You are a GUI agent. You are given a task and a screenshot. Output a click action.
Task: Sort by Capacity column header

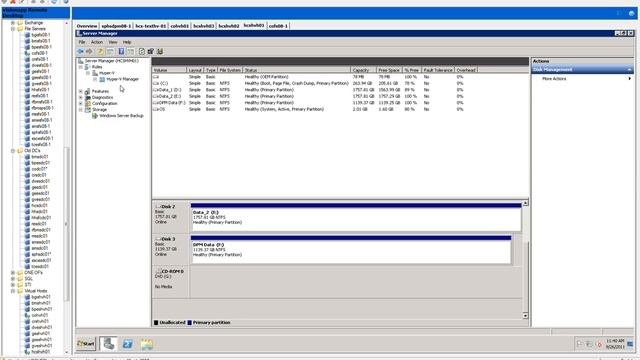coord(363,70)
